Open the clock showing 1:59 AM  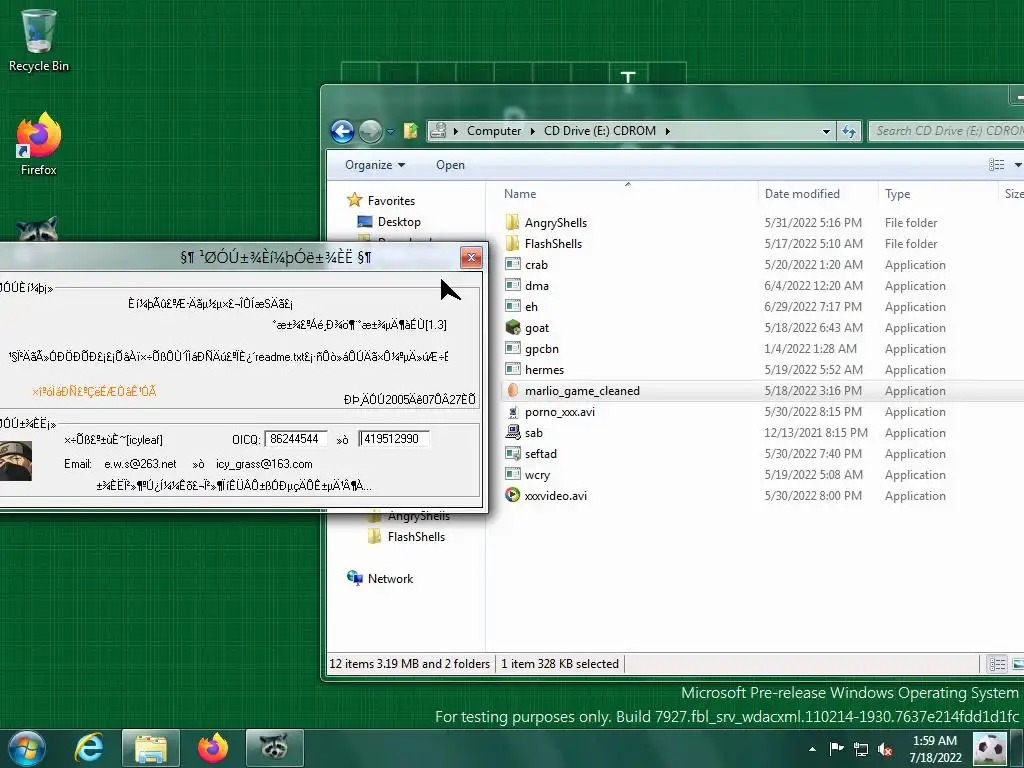pyautogui.click(x=935, y=749)
